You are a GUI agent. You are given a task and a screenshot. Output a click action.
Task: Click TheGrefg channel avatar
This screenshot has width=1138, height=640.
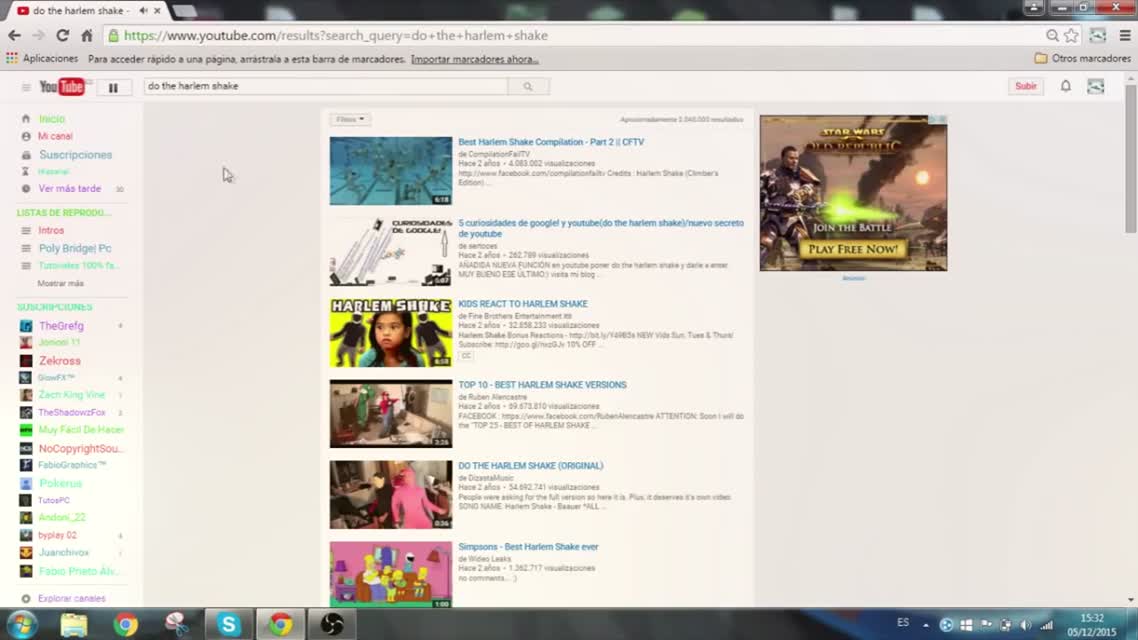click(x=26, y=326)
